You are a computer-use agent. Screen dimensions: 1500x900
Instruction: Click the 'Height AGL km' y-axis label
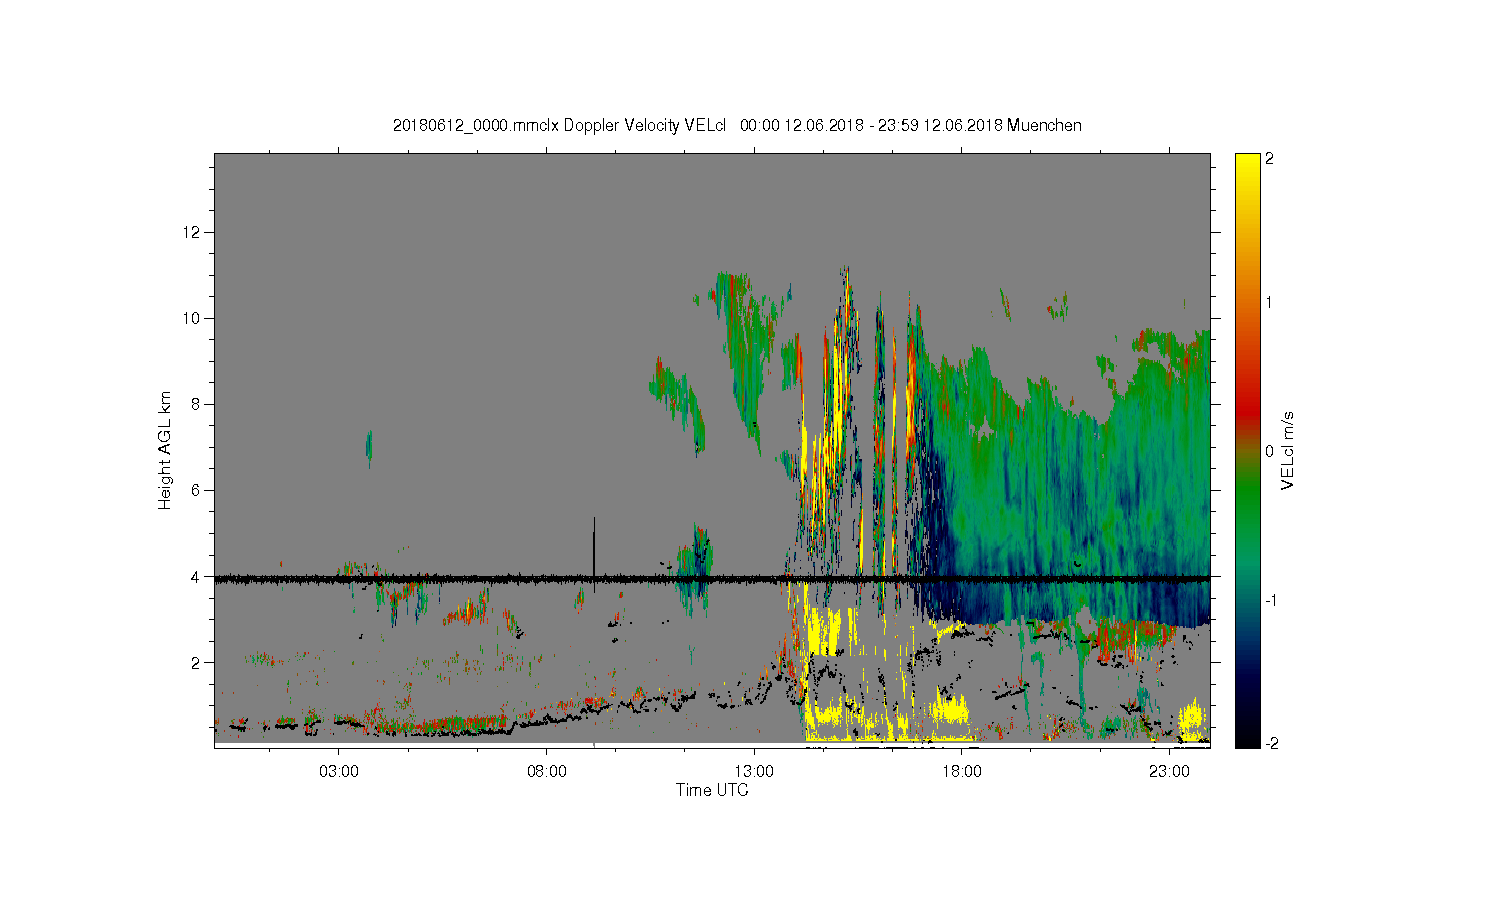165,450
